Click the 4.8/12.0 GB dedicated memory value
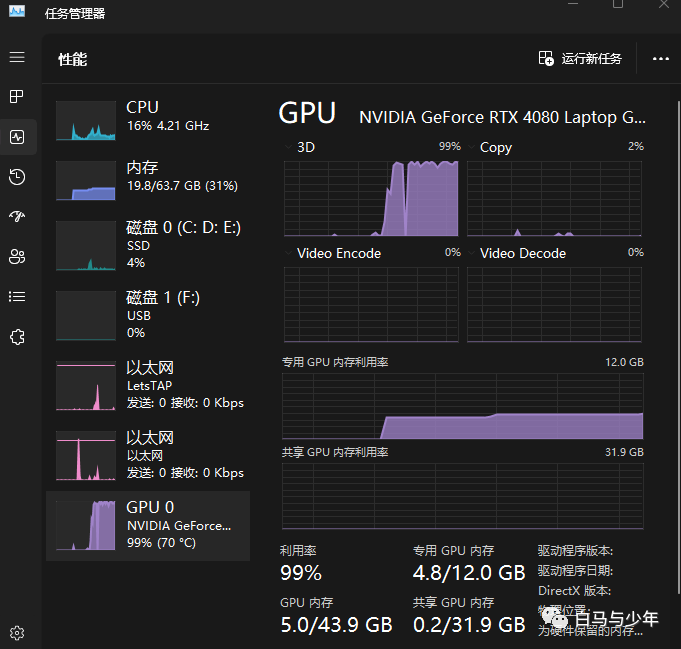Viewport: 681px width, 649px height. (x=469, y=573)
